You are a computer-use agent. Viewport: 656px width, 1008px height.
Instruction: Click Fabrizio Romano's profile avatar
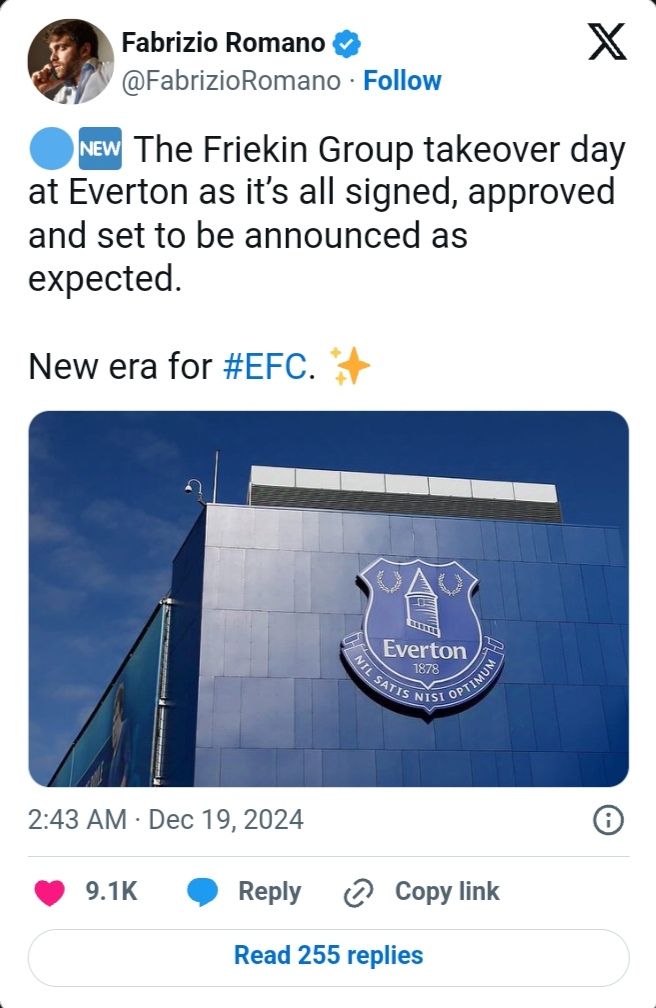tap(70, 61)
